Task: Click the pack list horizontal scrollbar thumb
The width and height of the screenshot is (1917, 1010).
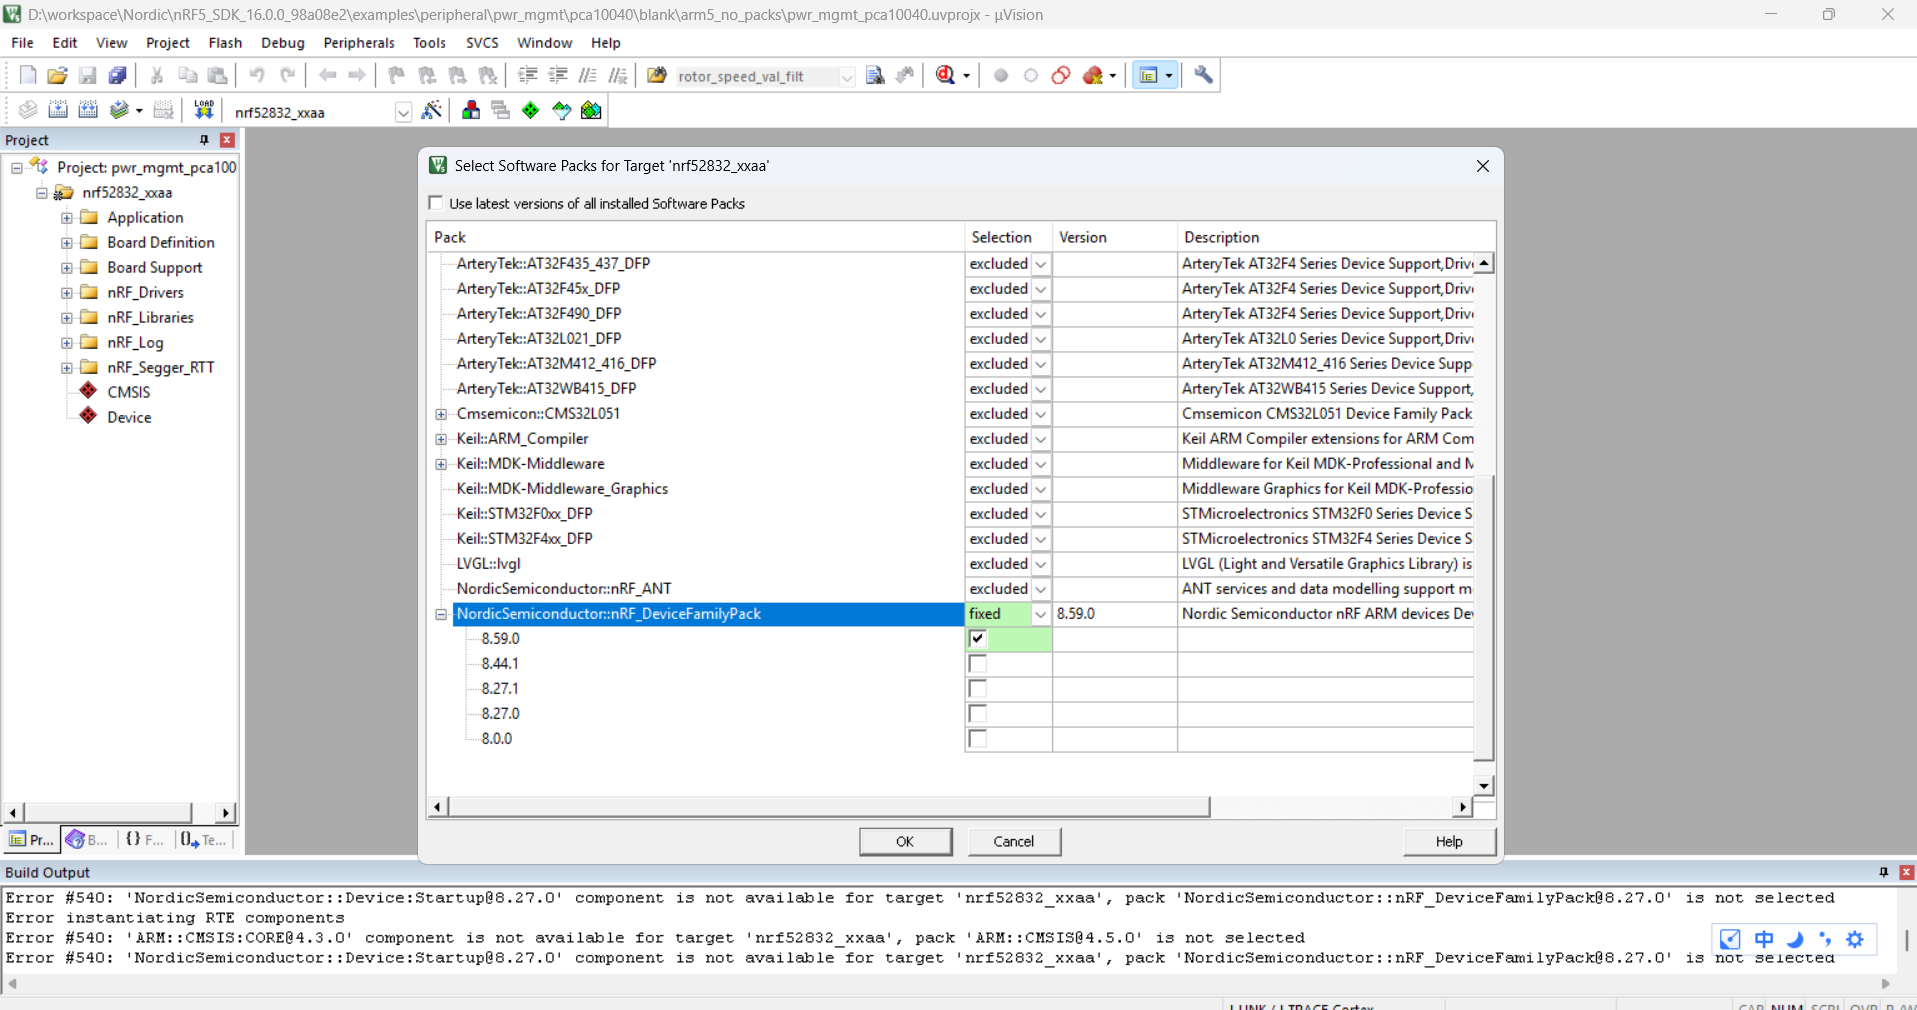Action: (829, 806)
